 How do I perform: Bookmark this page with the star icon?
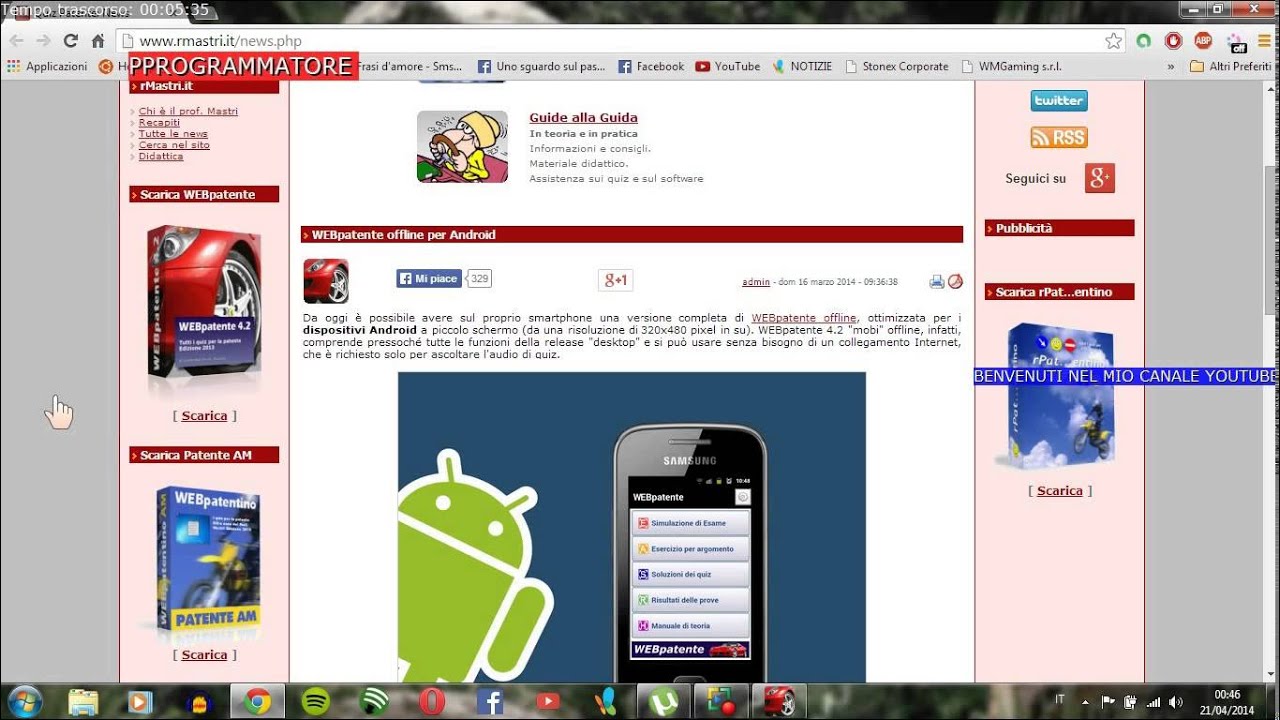1113,41
